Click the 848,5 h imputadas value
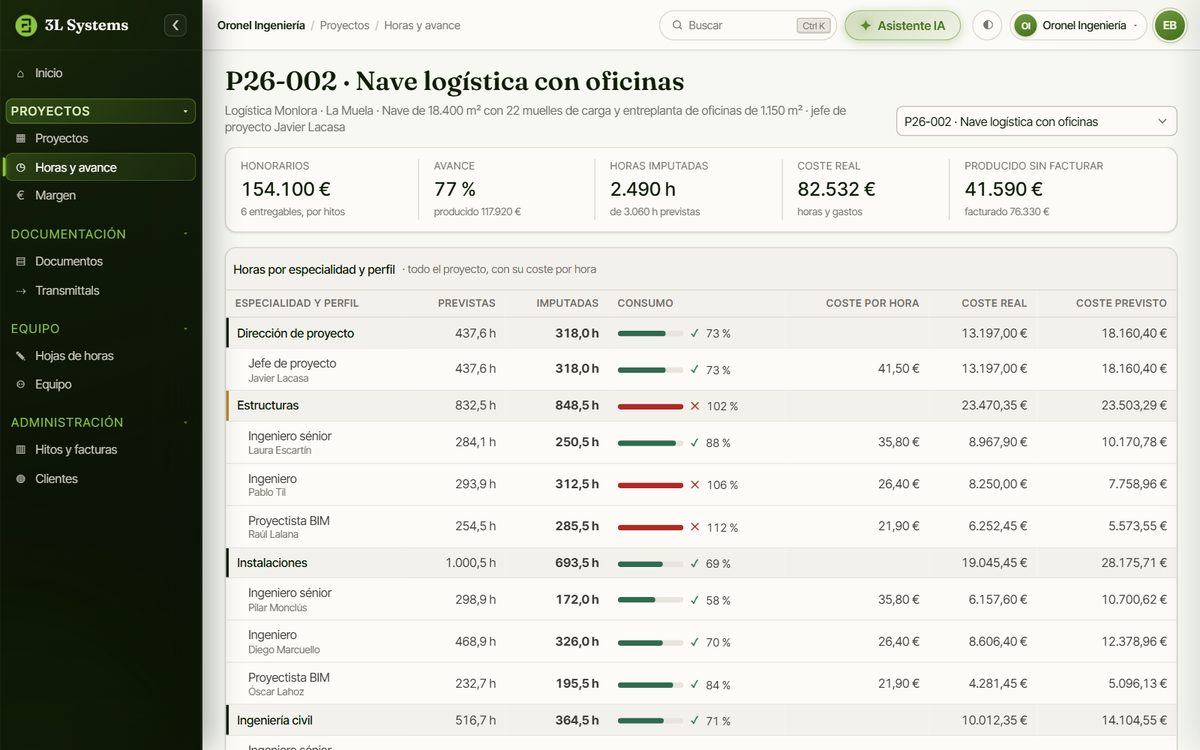 [577, 406]
